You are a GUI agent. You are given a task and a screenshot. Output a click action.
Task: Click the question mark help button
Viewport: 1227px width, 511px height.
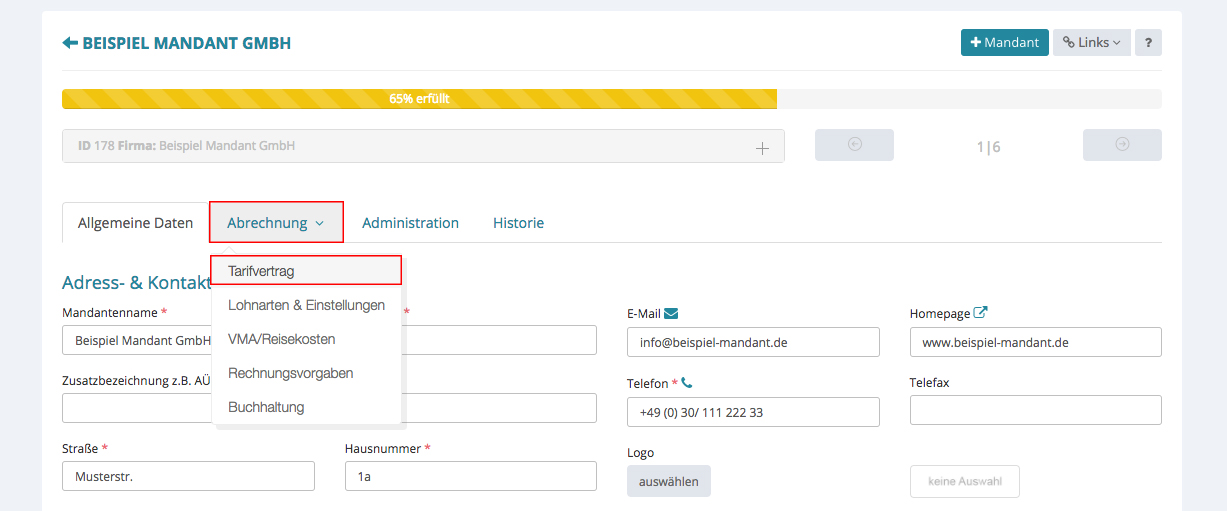(1148, 43)
